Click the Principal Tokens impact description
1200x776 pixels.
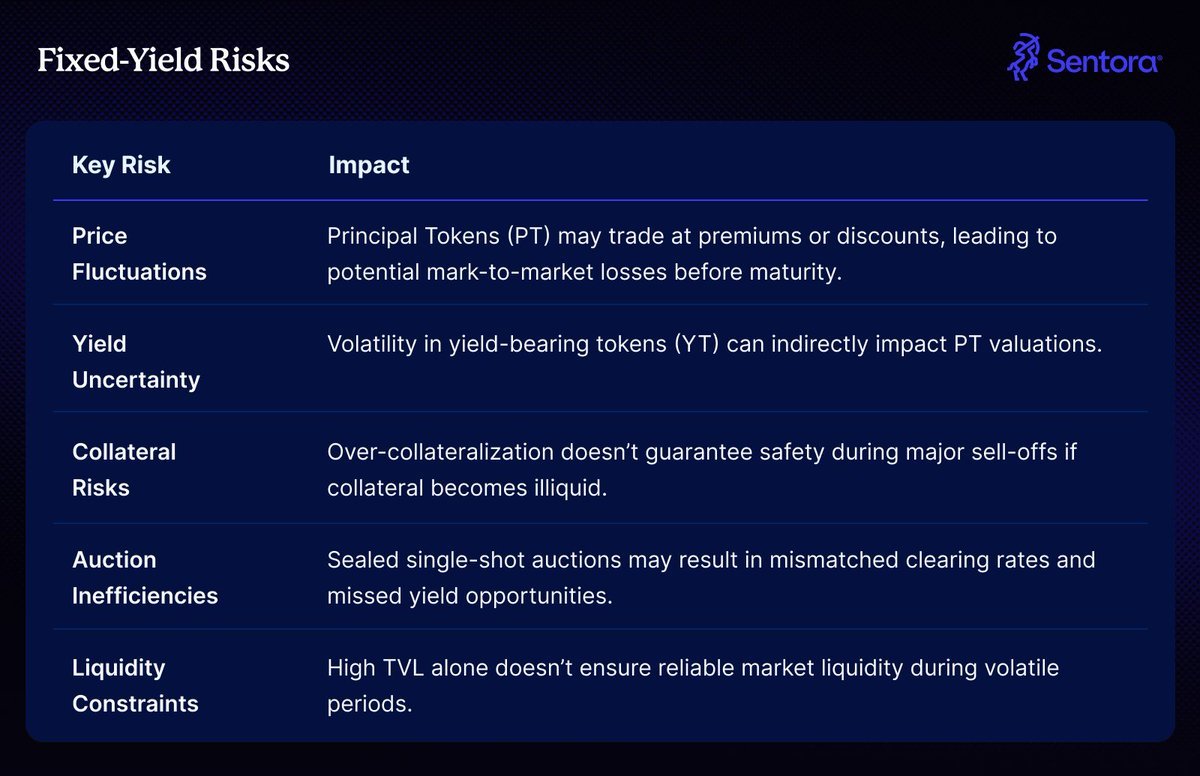tap(693, 254)
